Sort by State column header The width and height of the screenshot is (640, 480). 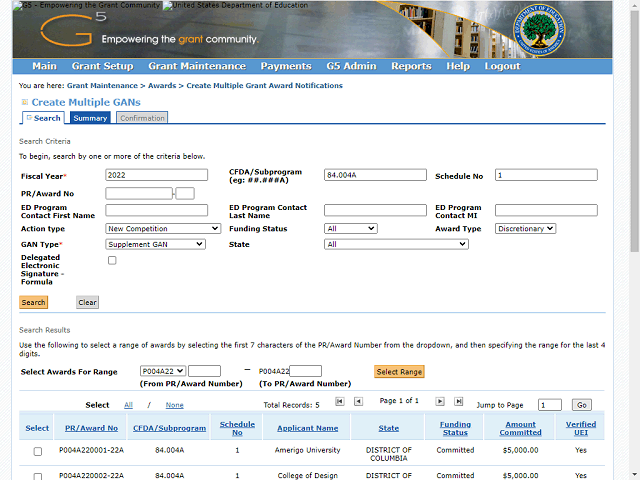pos(389,428)
